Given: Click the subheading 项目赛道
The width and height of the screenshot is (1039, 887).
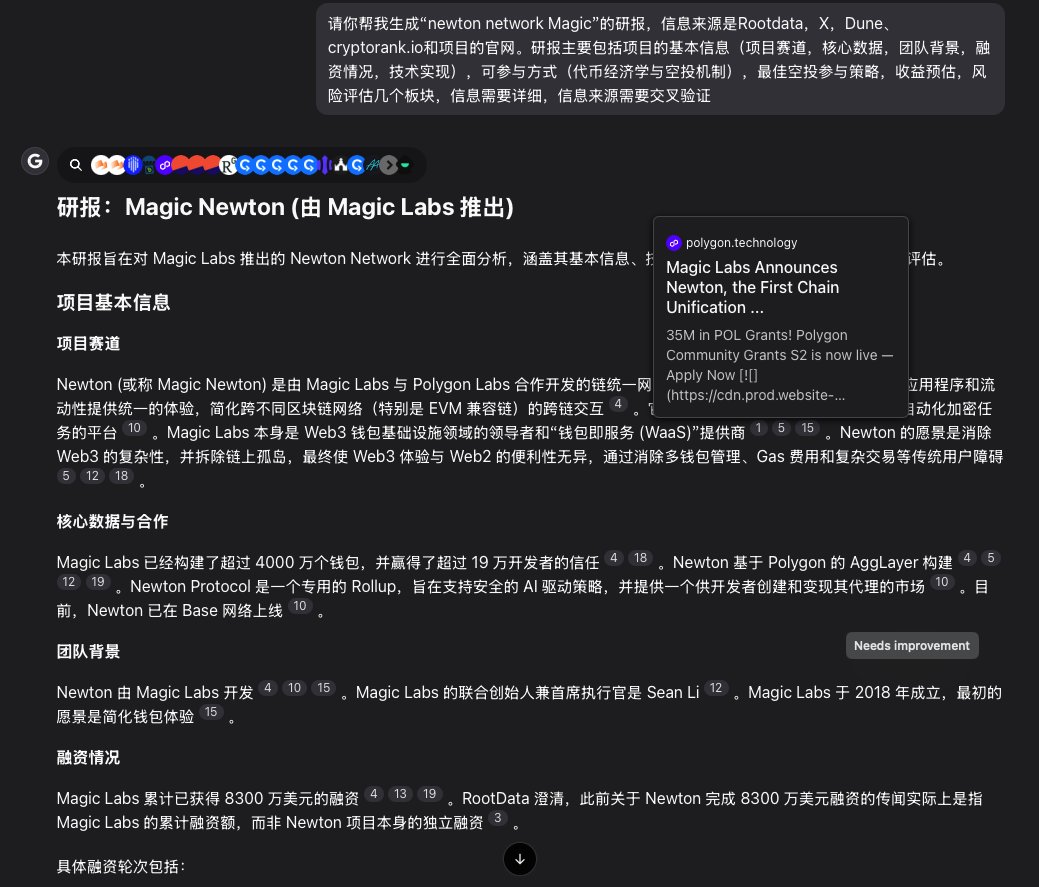Looking at the screenshot, I should click(x=88, y=343).
